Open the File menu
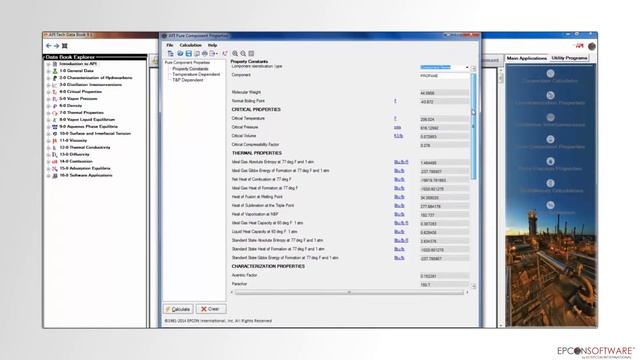This screenshot has width=640, height=360. click(170, 45)
